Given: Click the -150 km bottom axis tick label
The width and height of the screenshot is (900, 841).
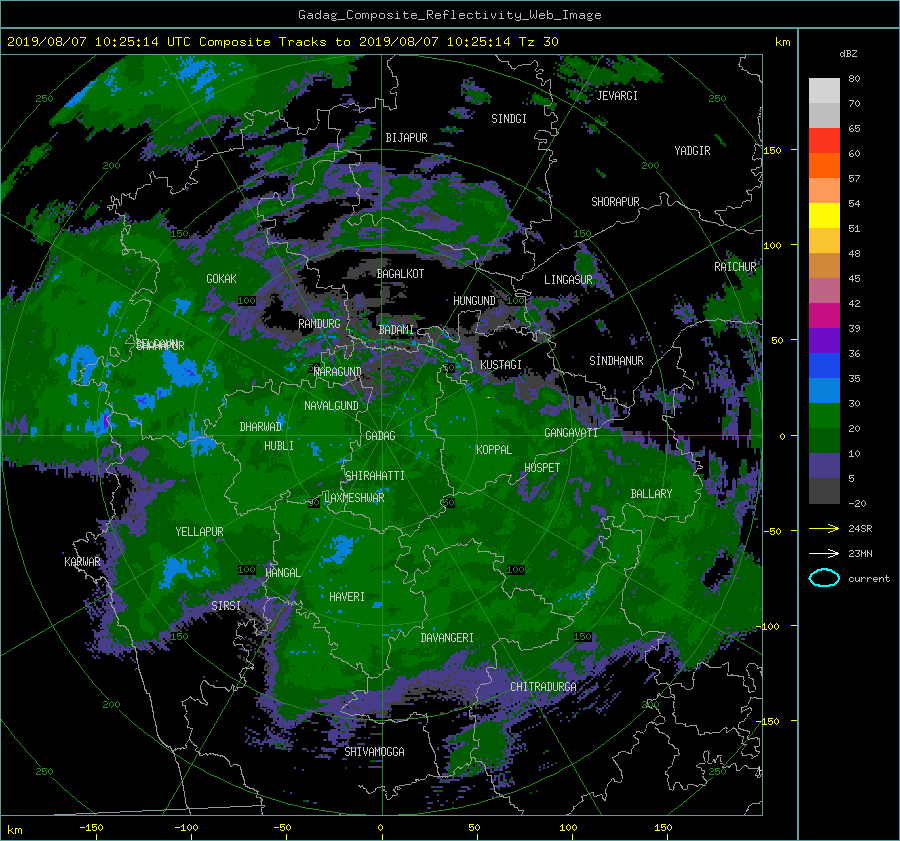Looking at the screenshot, I should pyautogui.click(x=91, y=828).
